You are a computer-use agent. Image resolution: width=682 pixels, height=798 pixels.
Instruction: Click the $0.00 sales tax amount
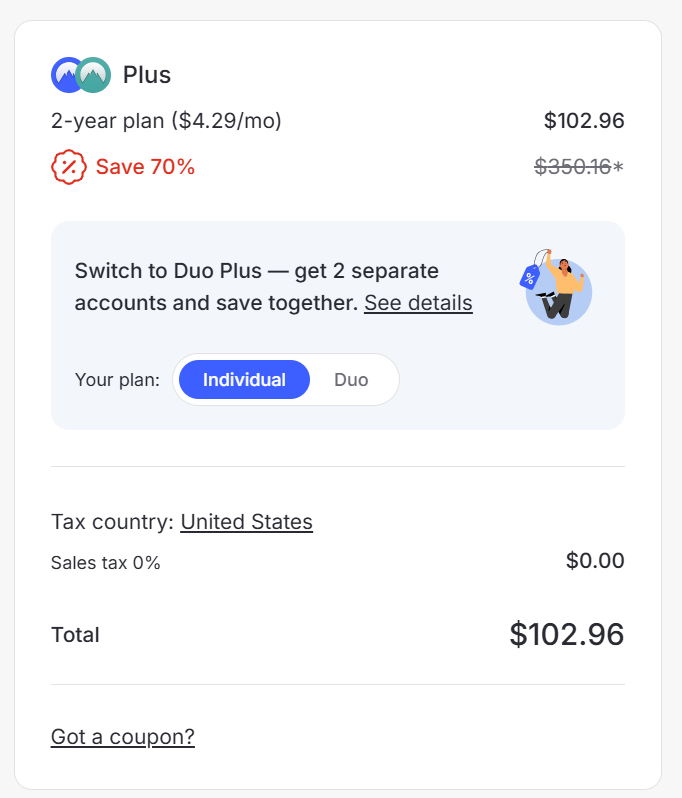point(595,561)
